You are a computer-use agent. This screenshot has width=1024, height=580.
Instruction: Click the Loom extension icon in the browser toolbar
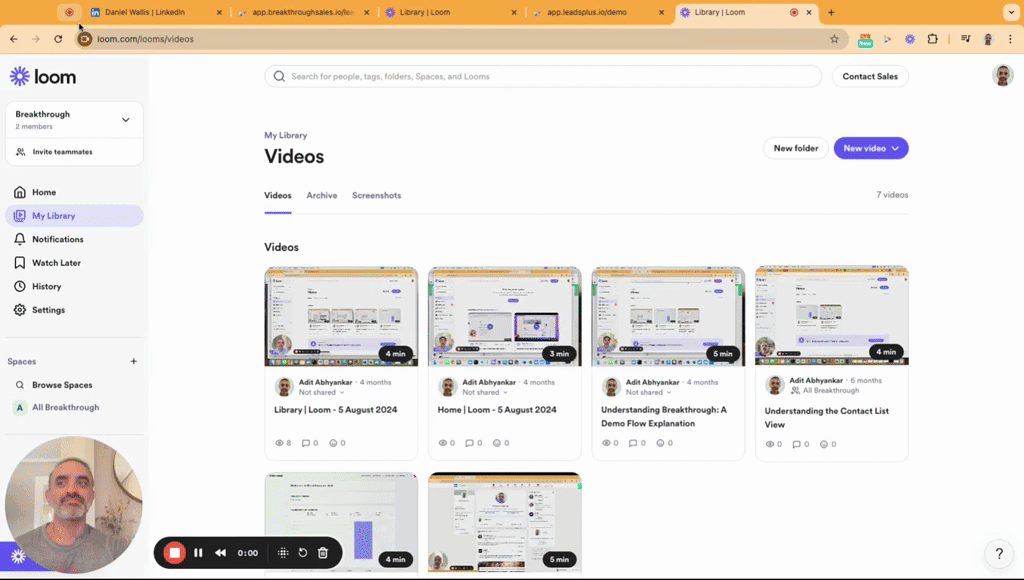tap(910, 39)
